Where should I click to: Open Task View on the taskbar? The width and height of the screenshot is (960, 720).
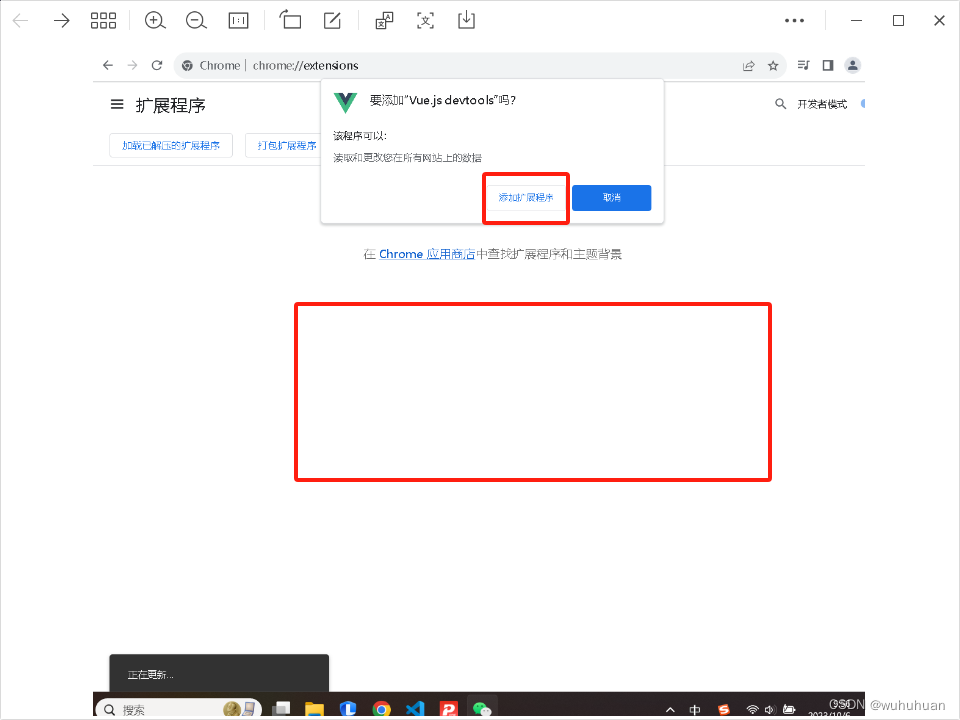point(281,709)
